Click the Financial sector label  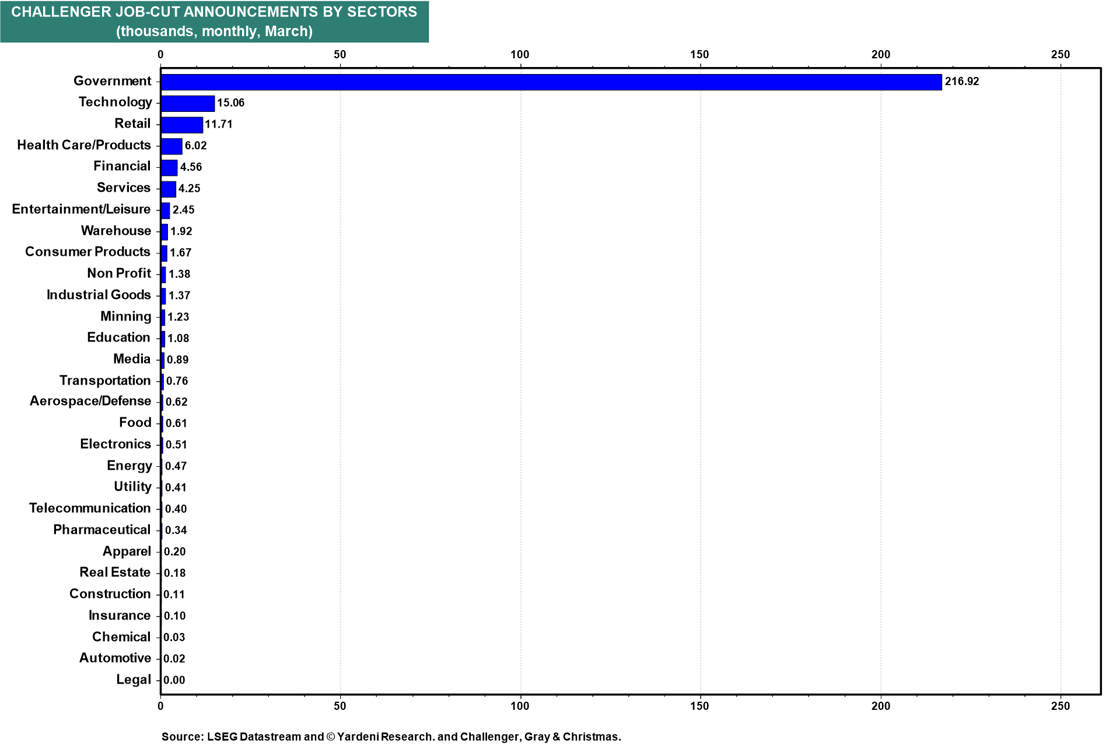click(x=122, y=166)
